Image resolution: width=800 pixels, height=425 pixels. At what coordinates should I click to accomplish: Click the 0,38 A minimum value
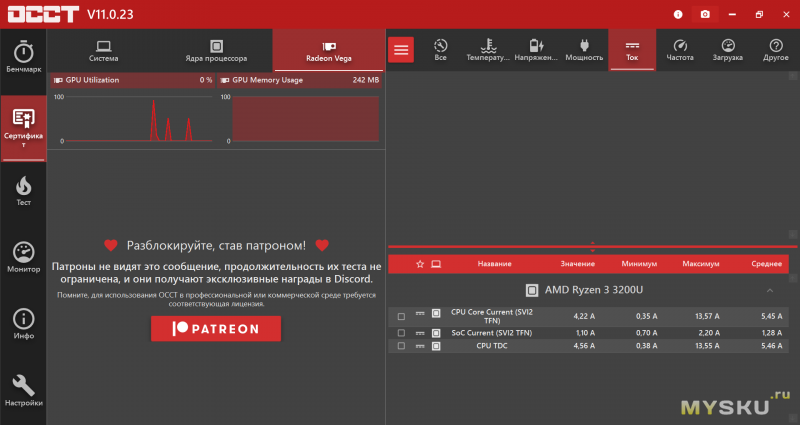pyautogui.click(x=646, y=346)
